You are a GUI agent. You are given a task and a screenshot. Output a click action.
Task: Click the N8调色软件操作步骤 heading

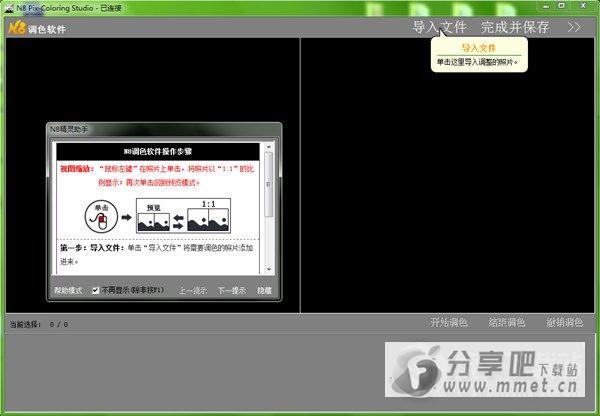(x=158, y=152)
